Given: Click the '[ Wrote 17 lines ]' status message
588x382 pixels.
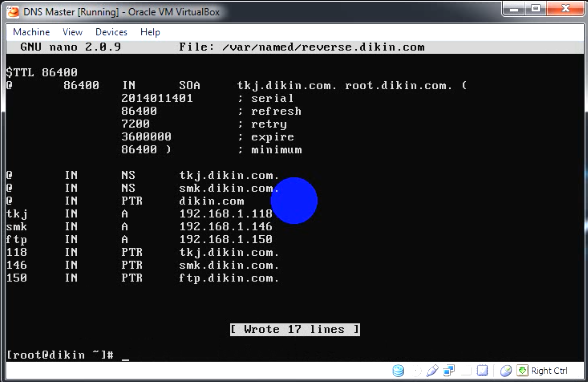Looking at the screenshot, I should click(295, 330).
